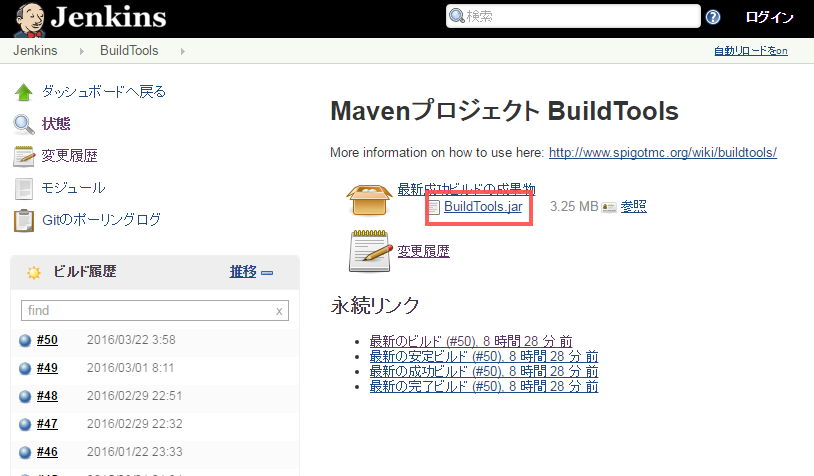Open 最新の成功ビルド (#50) permalink

tap(484, 372)
